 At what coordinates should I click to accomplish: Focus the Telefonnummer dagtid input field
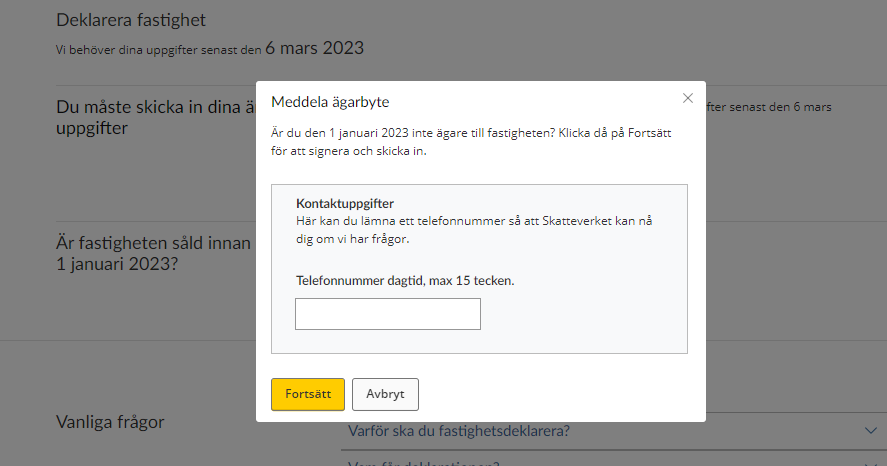pyautogui.click(x=387, y=314)
